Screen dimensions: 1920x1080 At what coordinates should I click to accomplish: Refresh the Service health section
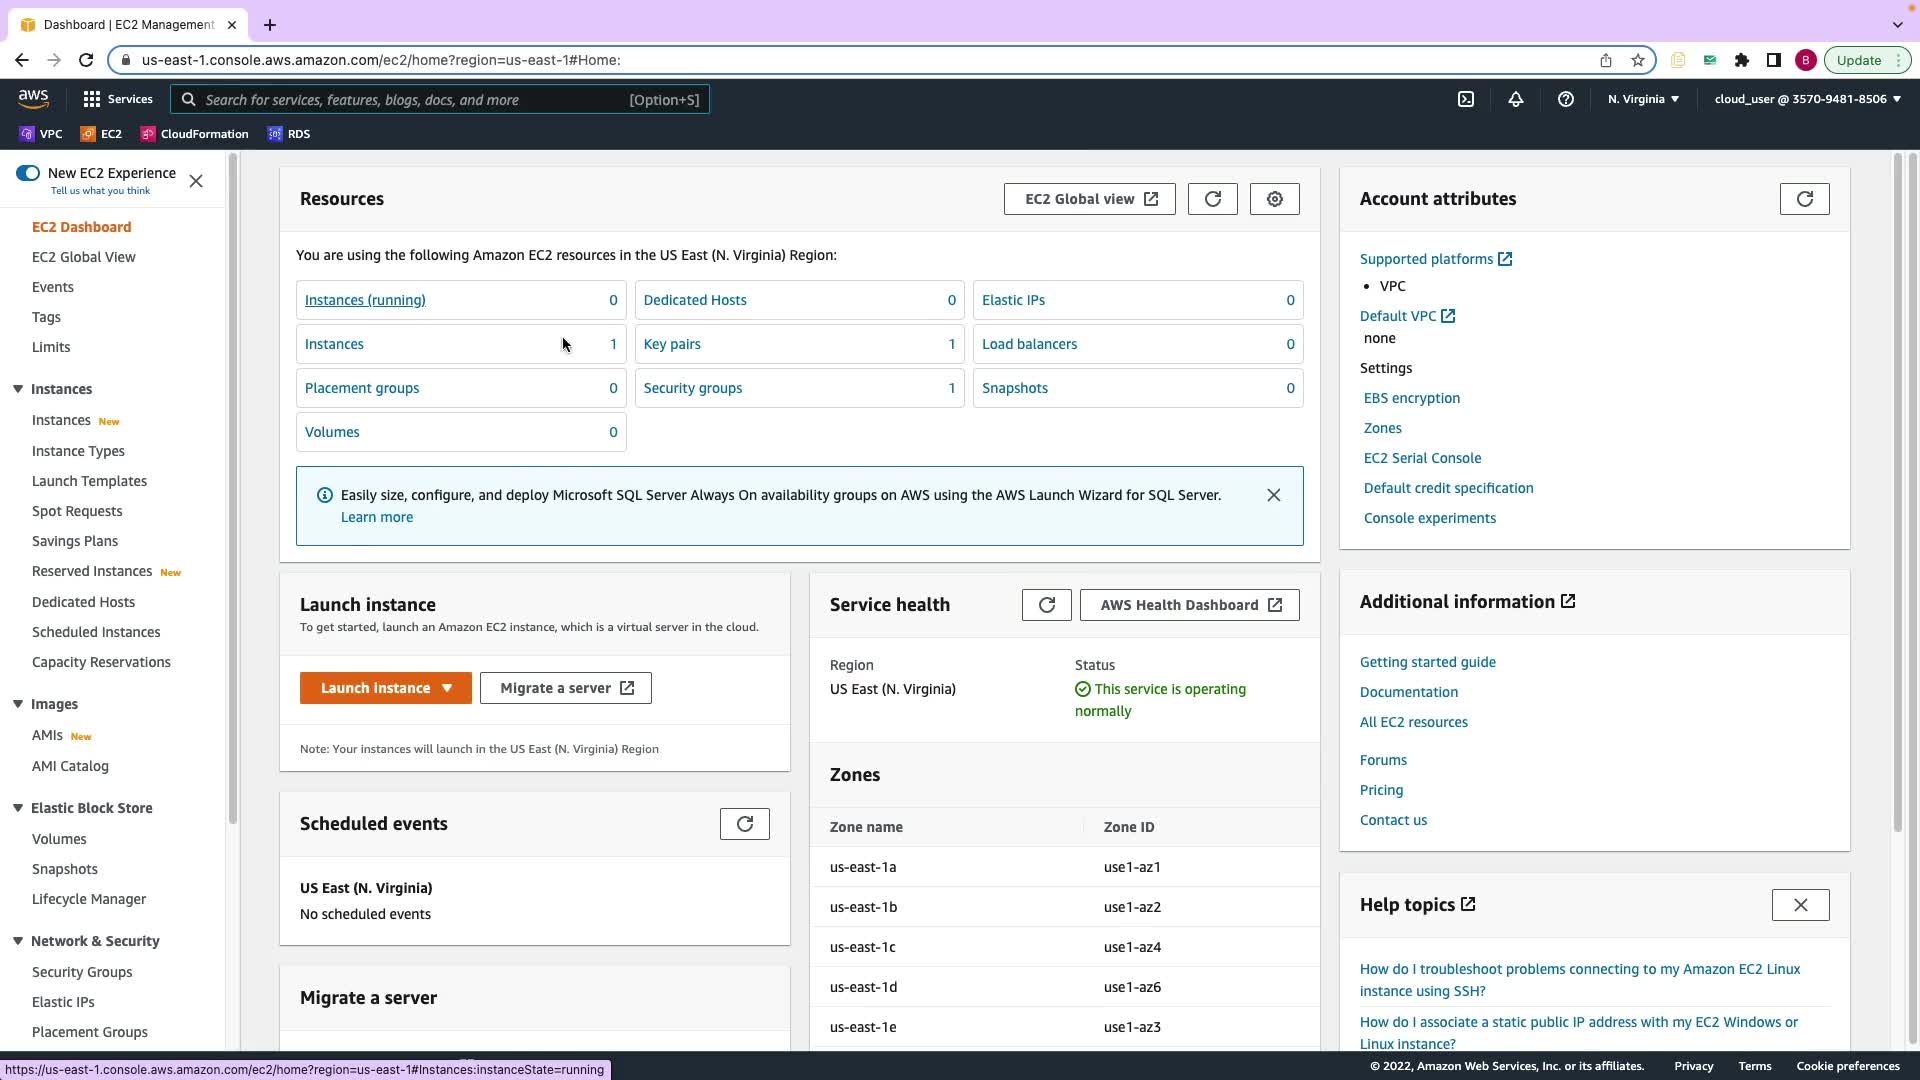(1046, 605)
